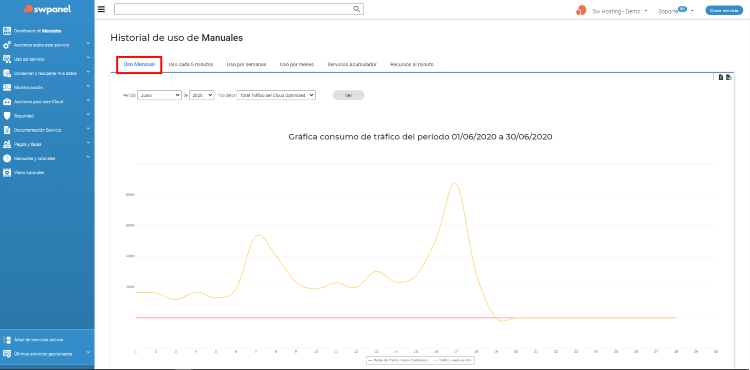
Task: Open the Sw Hosting - Demo account dropdown
Action: pyautogui.click(x=620, y=11)
